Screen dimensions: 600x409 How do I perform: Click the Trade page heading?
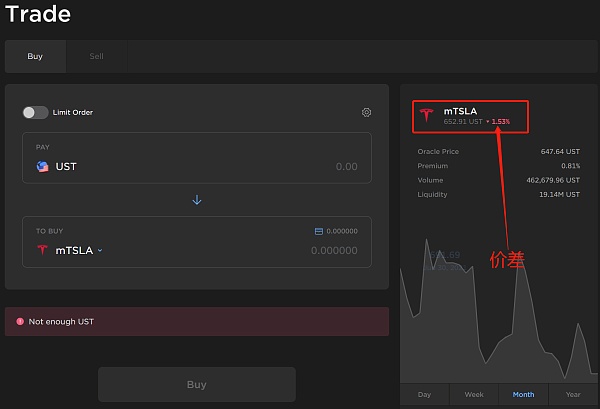[x=38, y=14]
